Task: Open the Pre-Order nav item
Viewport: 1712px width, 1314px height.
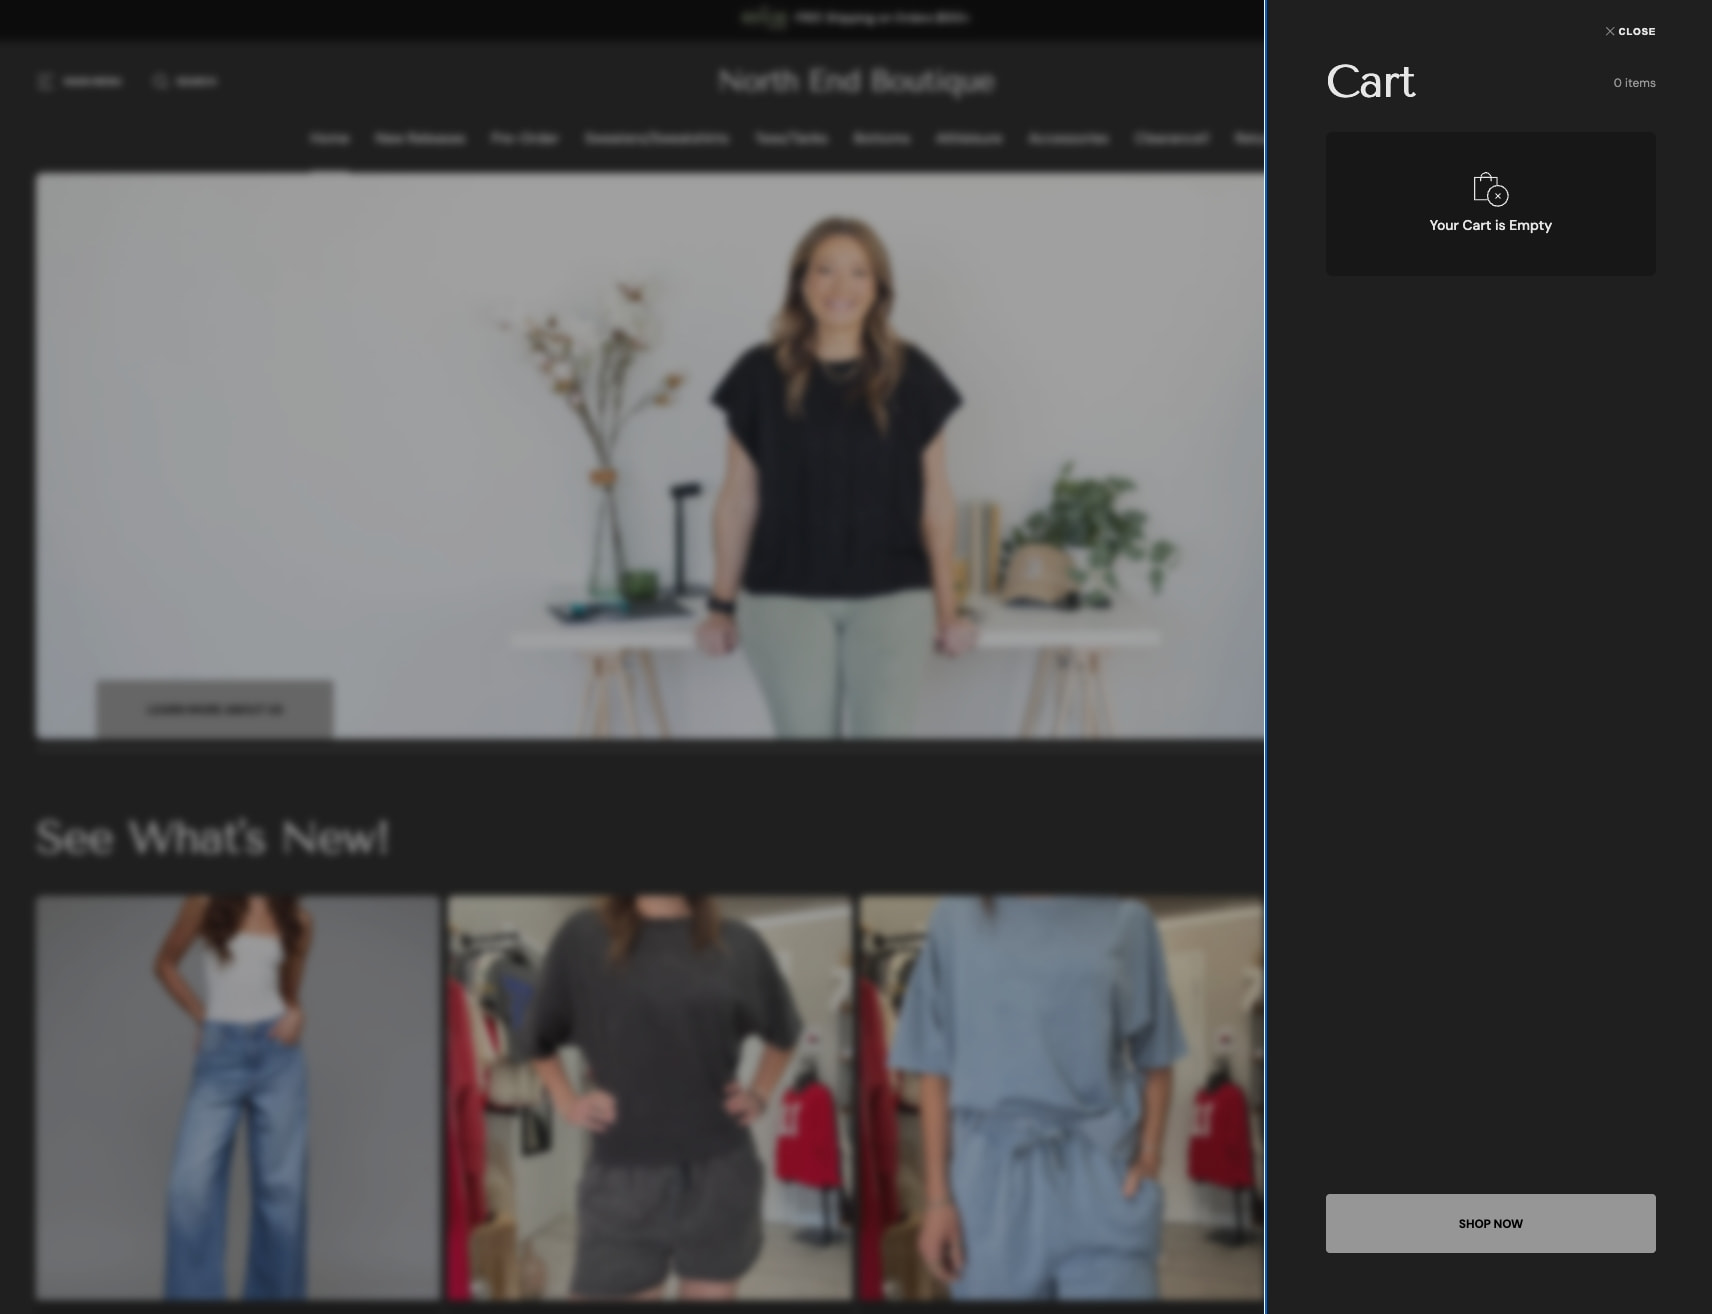Action: pyautogui.click(x=524, y=138)
